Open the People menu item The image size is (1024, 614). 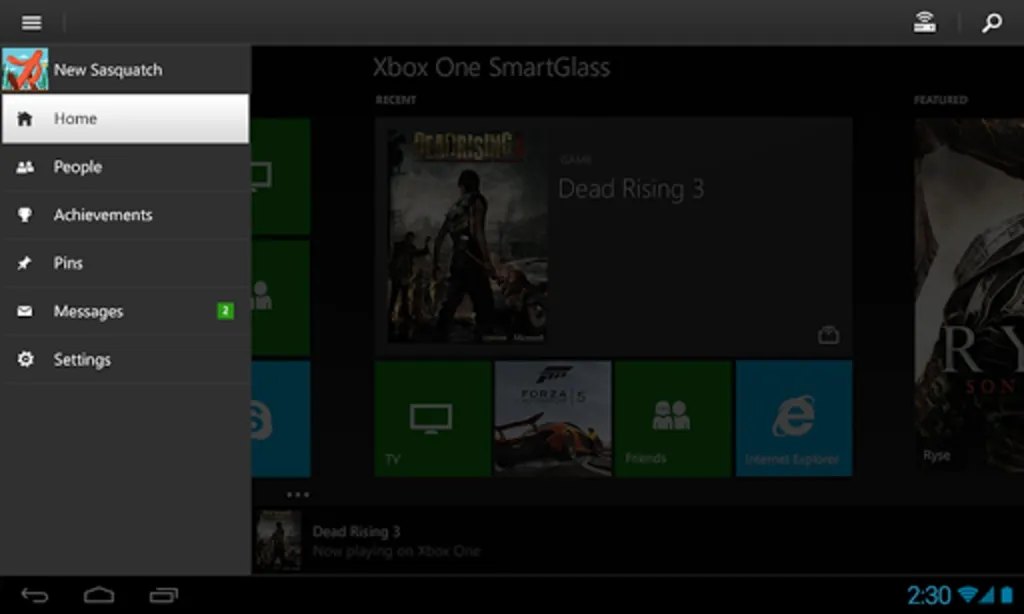click(125, 167)
